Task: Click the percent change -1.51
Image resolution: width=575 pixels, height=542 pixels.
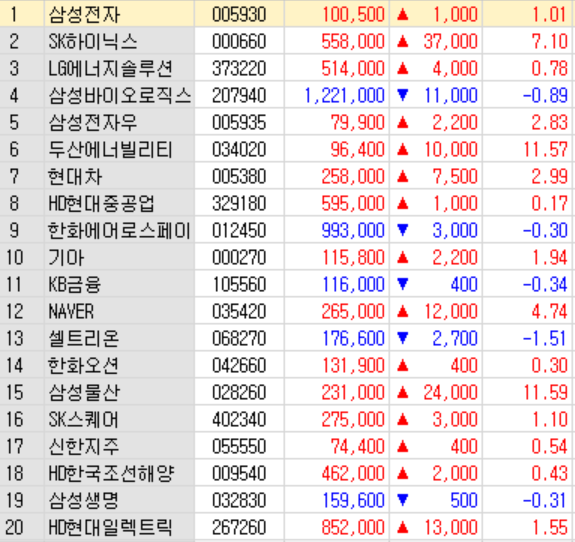Action: point(545,338)
